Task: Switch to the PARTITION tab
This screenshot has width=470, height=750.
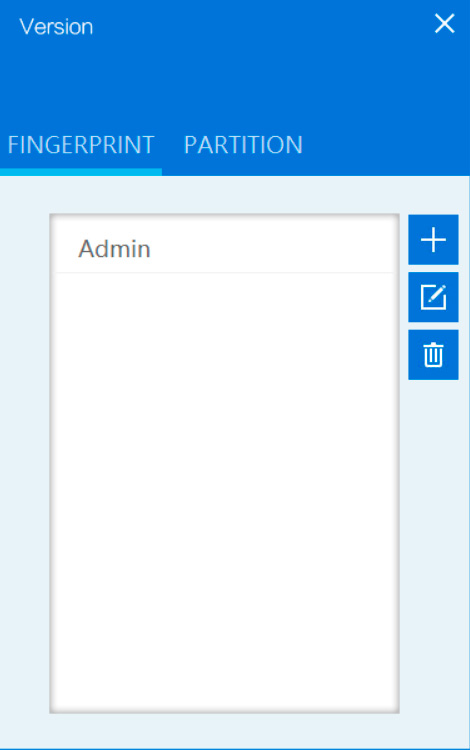Action: [243, 145]
